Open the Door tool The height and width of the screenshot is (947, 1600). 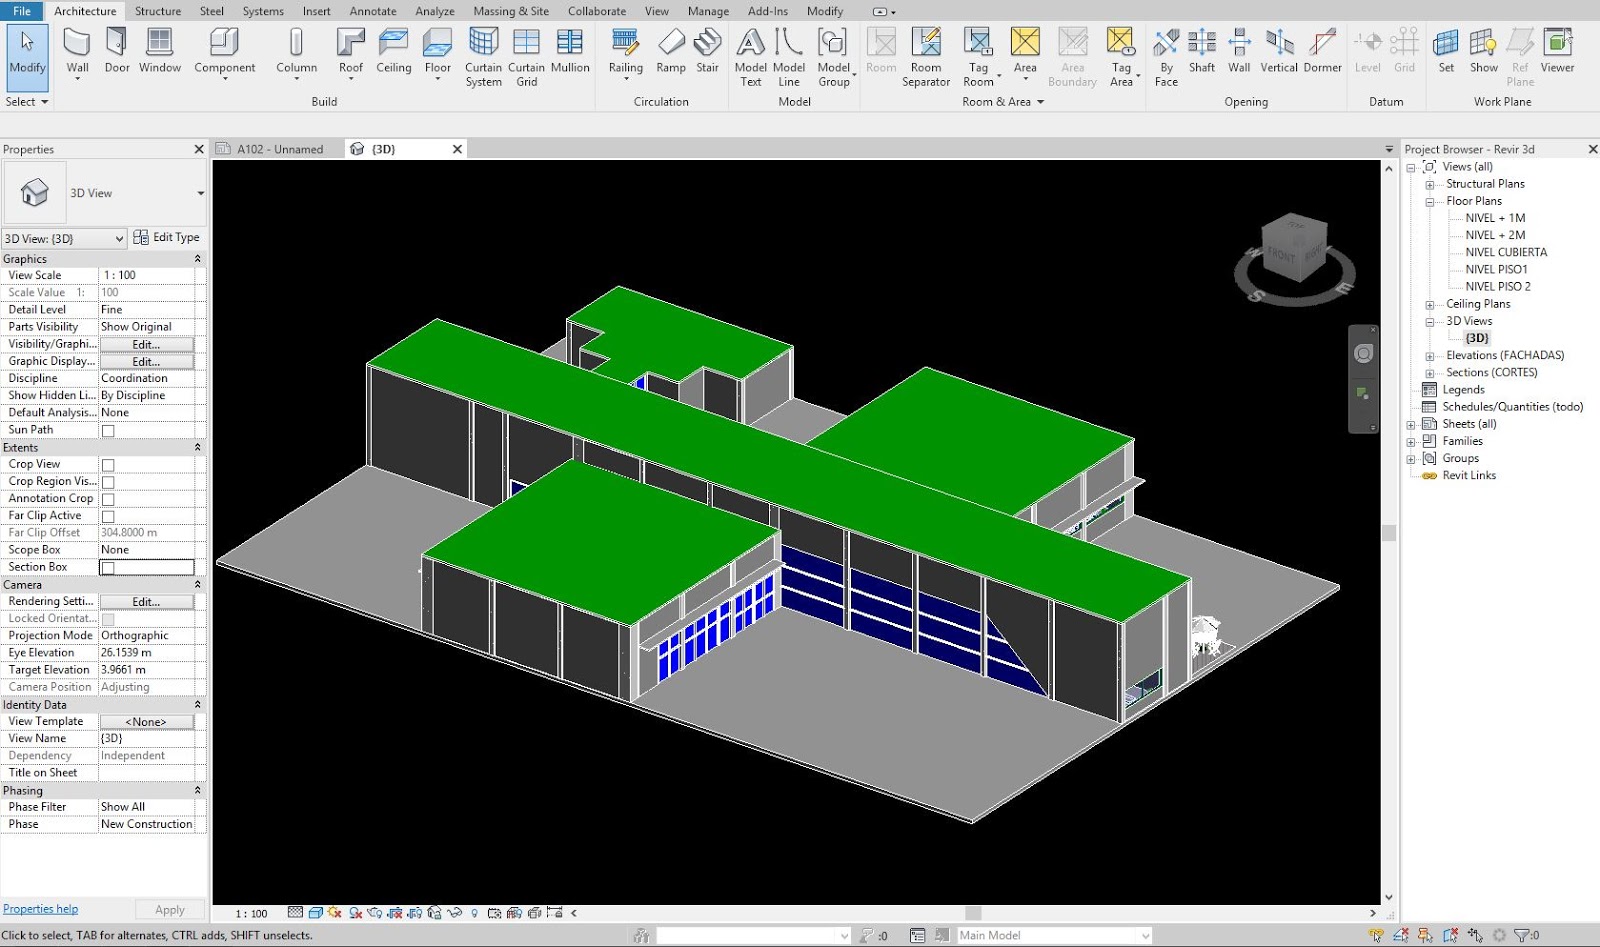tap(117, 50)
